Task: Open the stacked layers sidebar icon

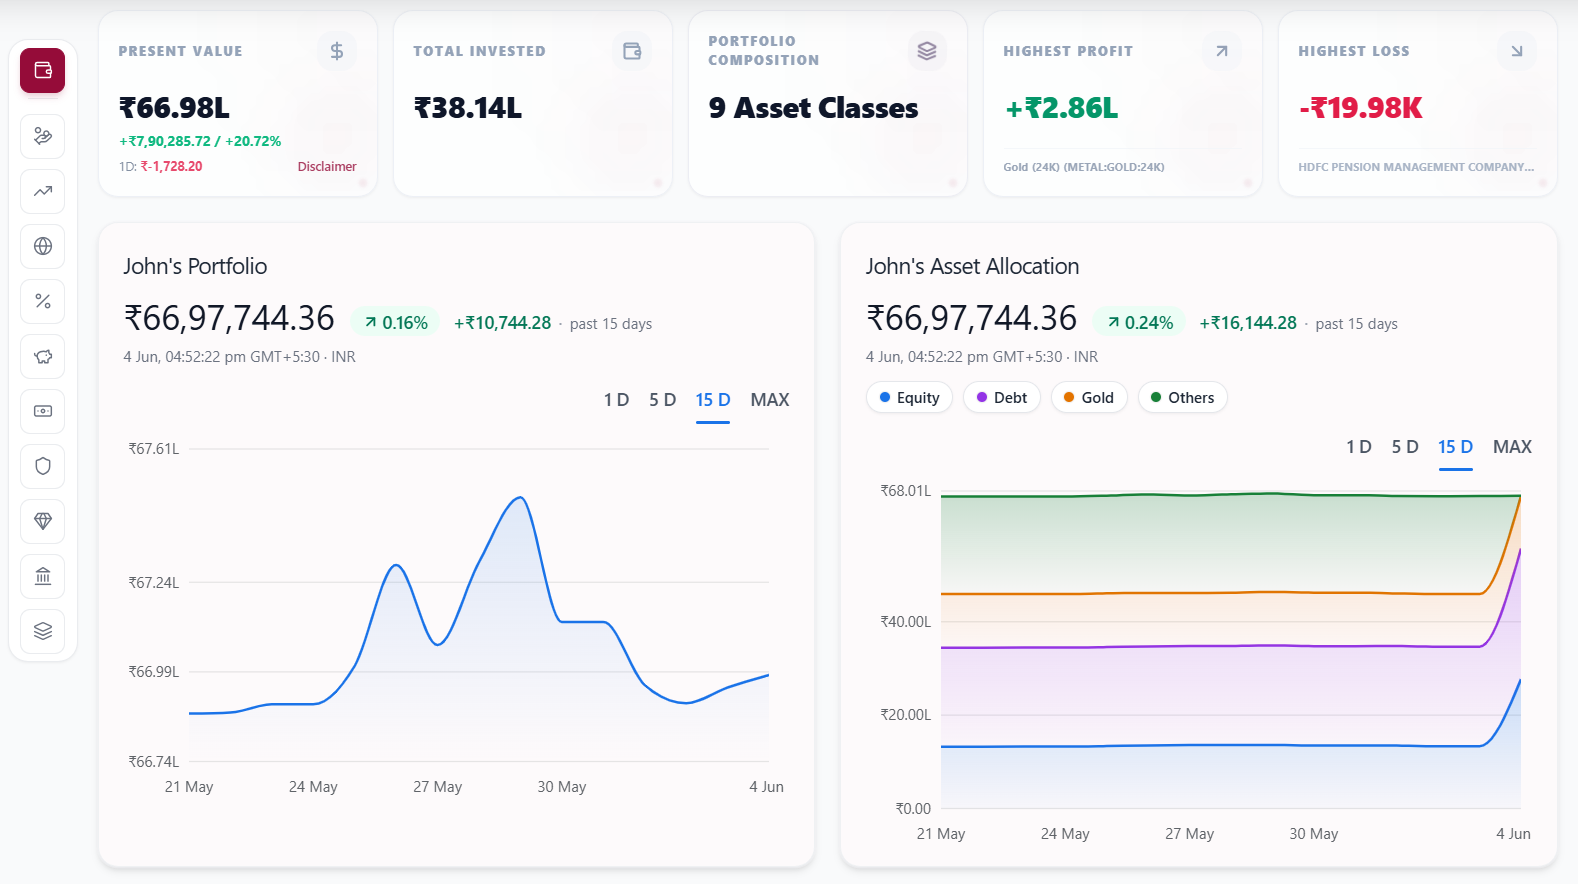Action: [x=43, y=631]
